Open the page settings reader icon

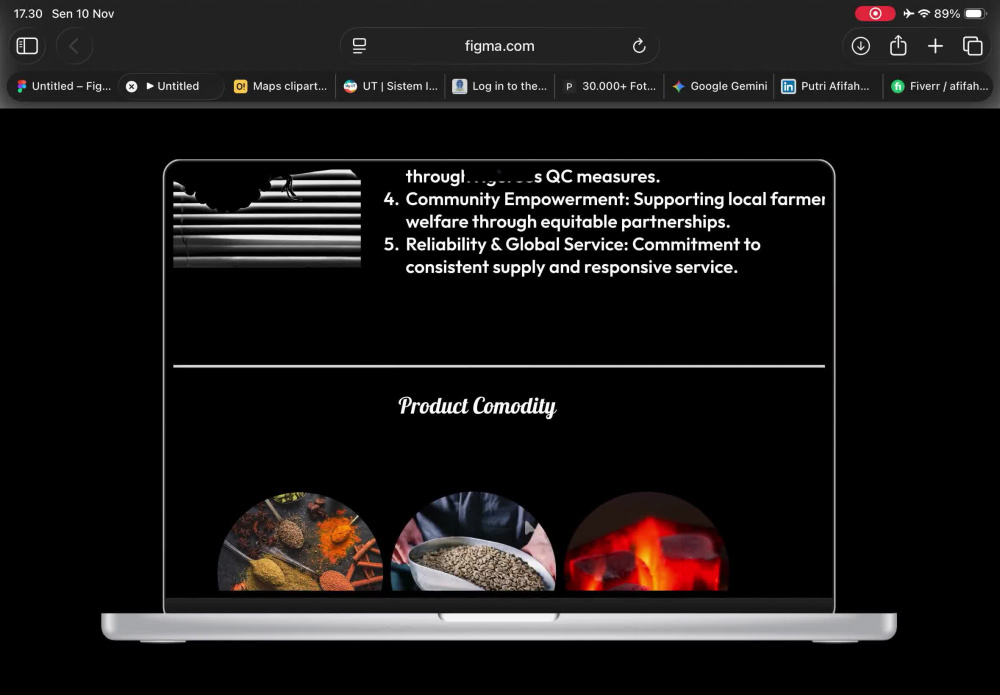pos(359,46)
